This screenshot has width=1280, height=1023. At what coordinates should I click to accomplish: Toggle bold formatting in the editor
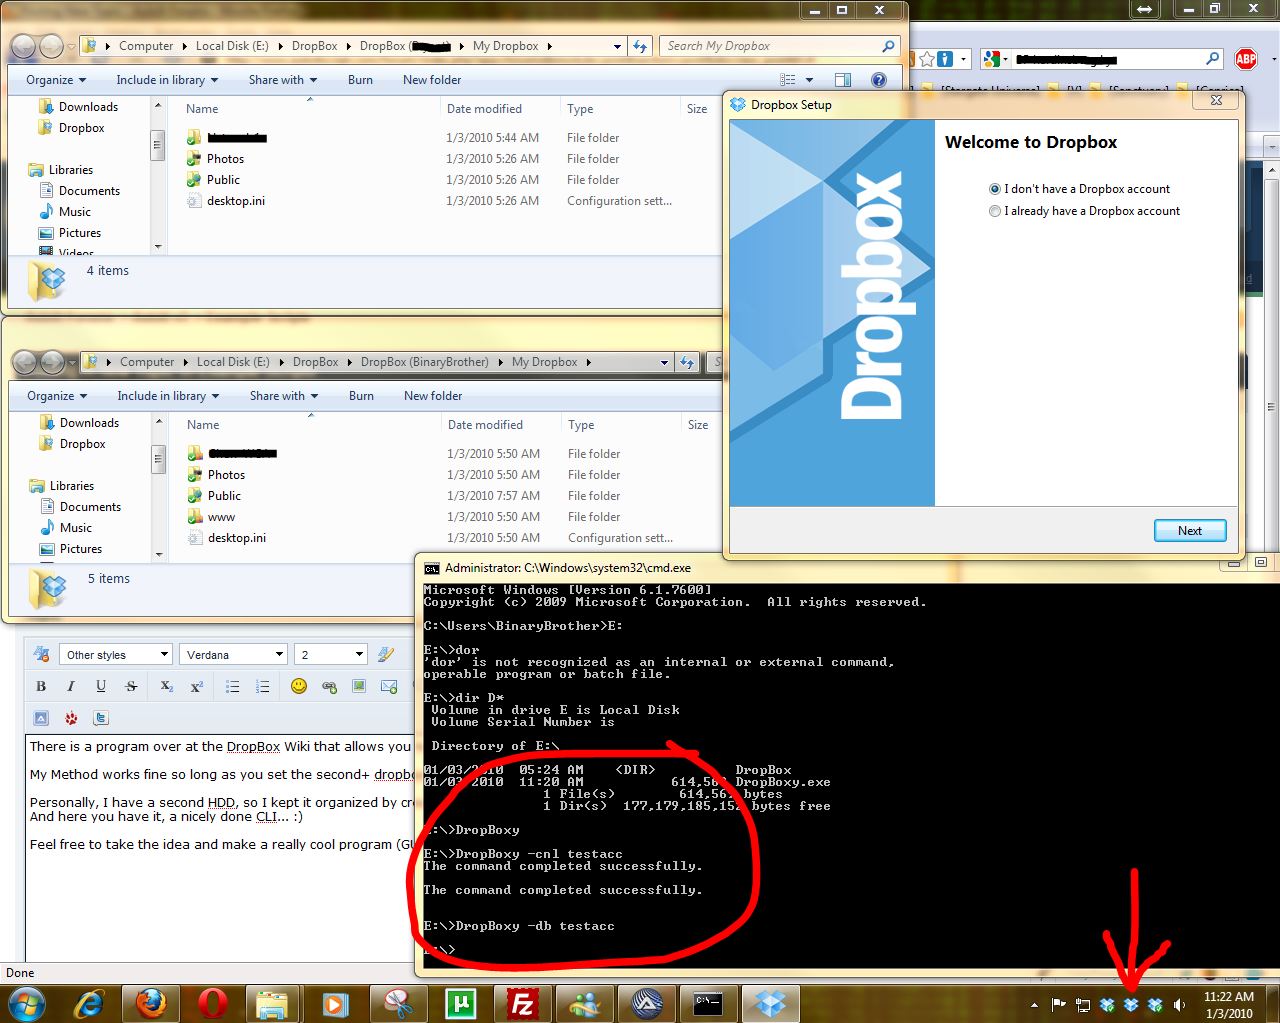pos(41,686)
